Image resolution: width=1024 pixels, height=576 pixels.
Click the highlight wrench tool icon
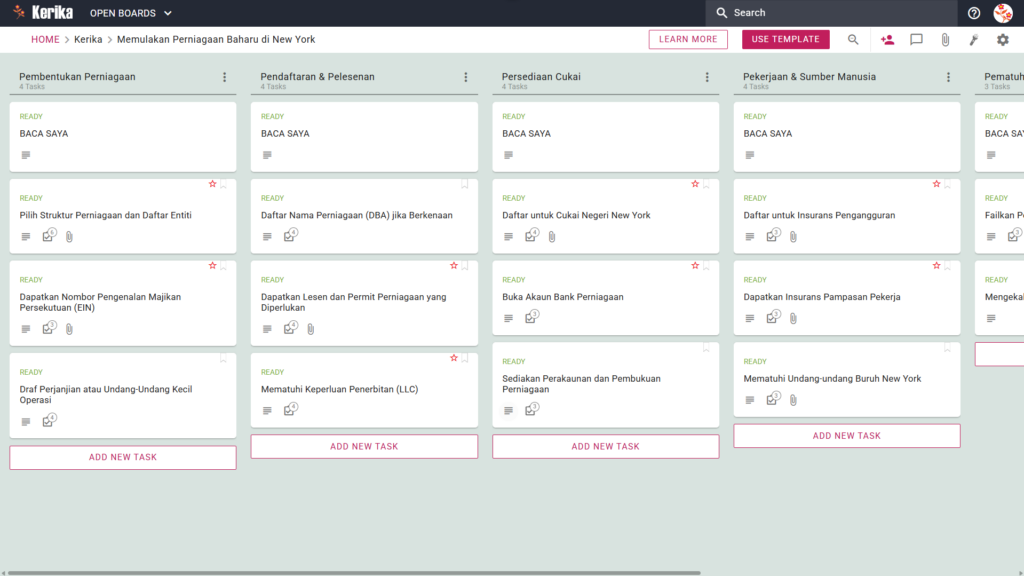974,40
